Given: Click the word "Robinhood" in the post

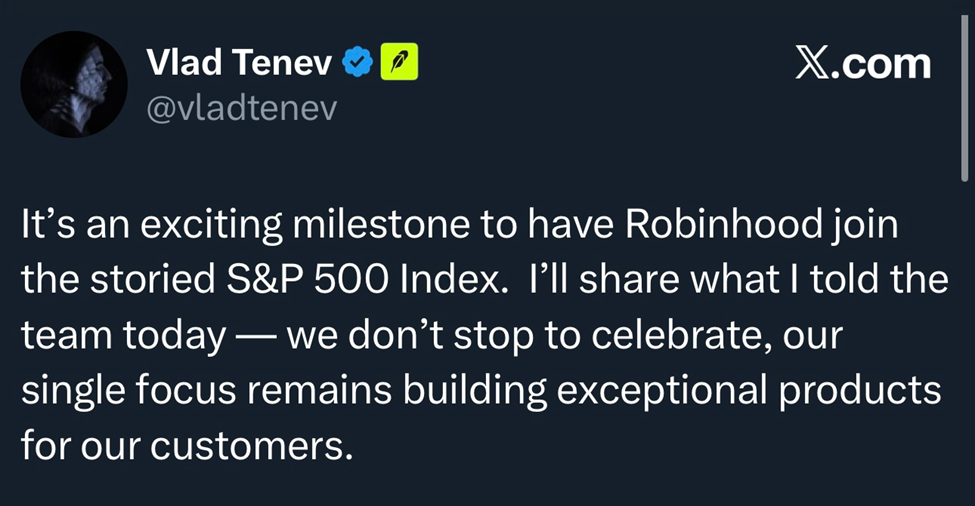Looking at the screenshot, I should pyautogui.click(x=724, y=224).
